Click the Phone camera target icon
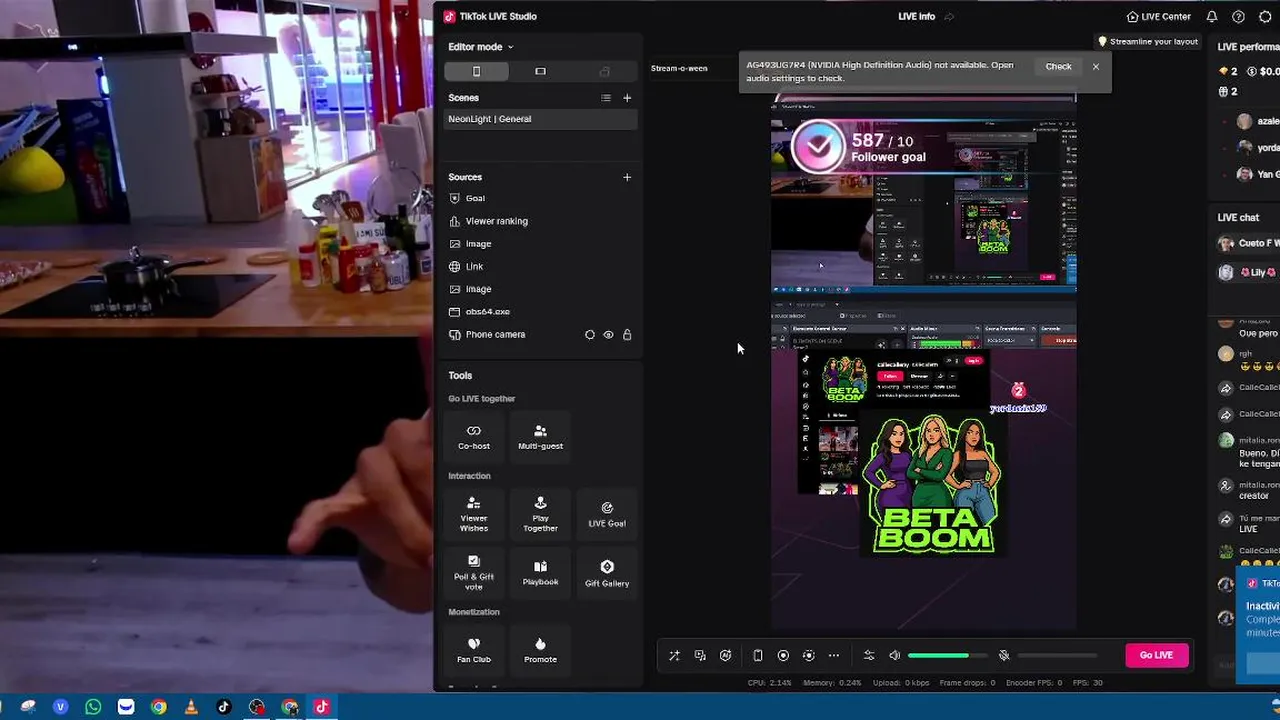 tap(589, 335)
